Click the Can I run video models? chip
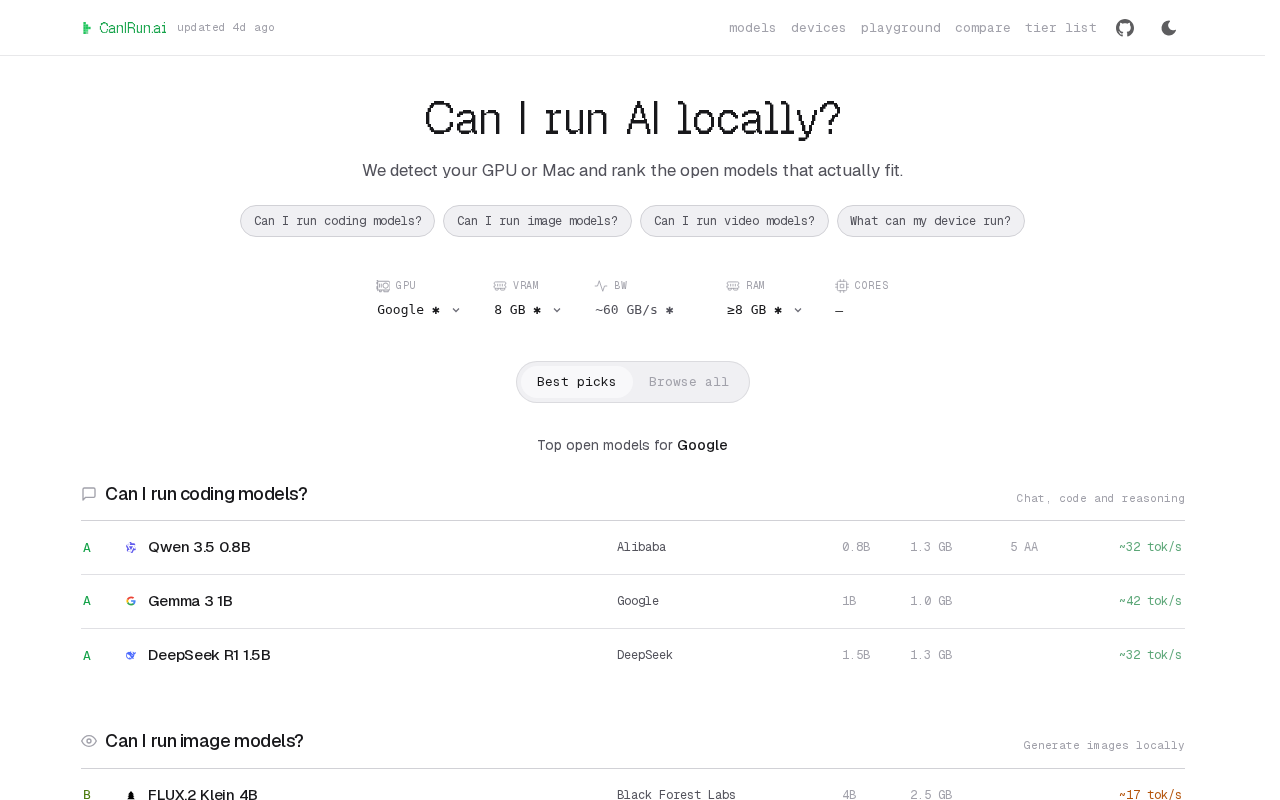Viewport: 1280px width, 800px height. click(x=735, y=221)
